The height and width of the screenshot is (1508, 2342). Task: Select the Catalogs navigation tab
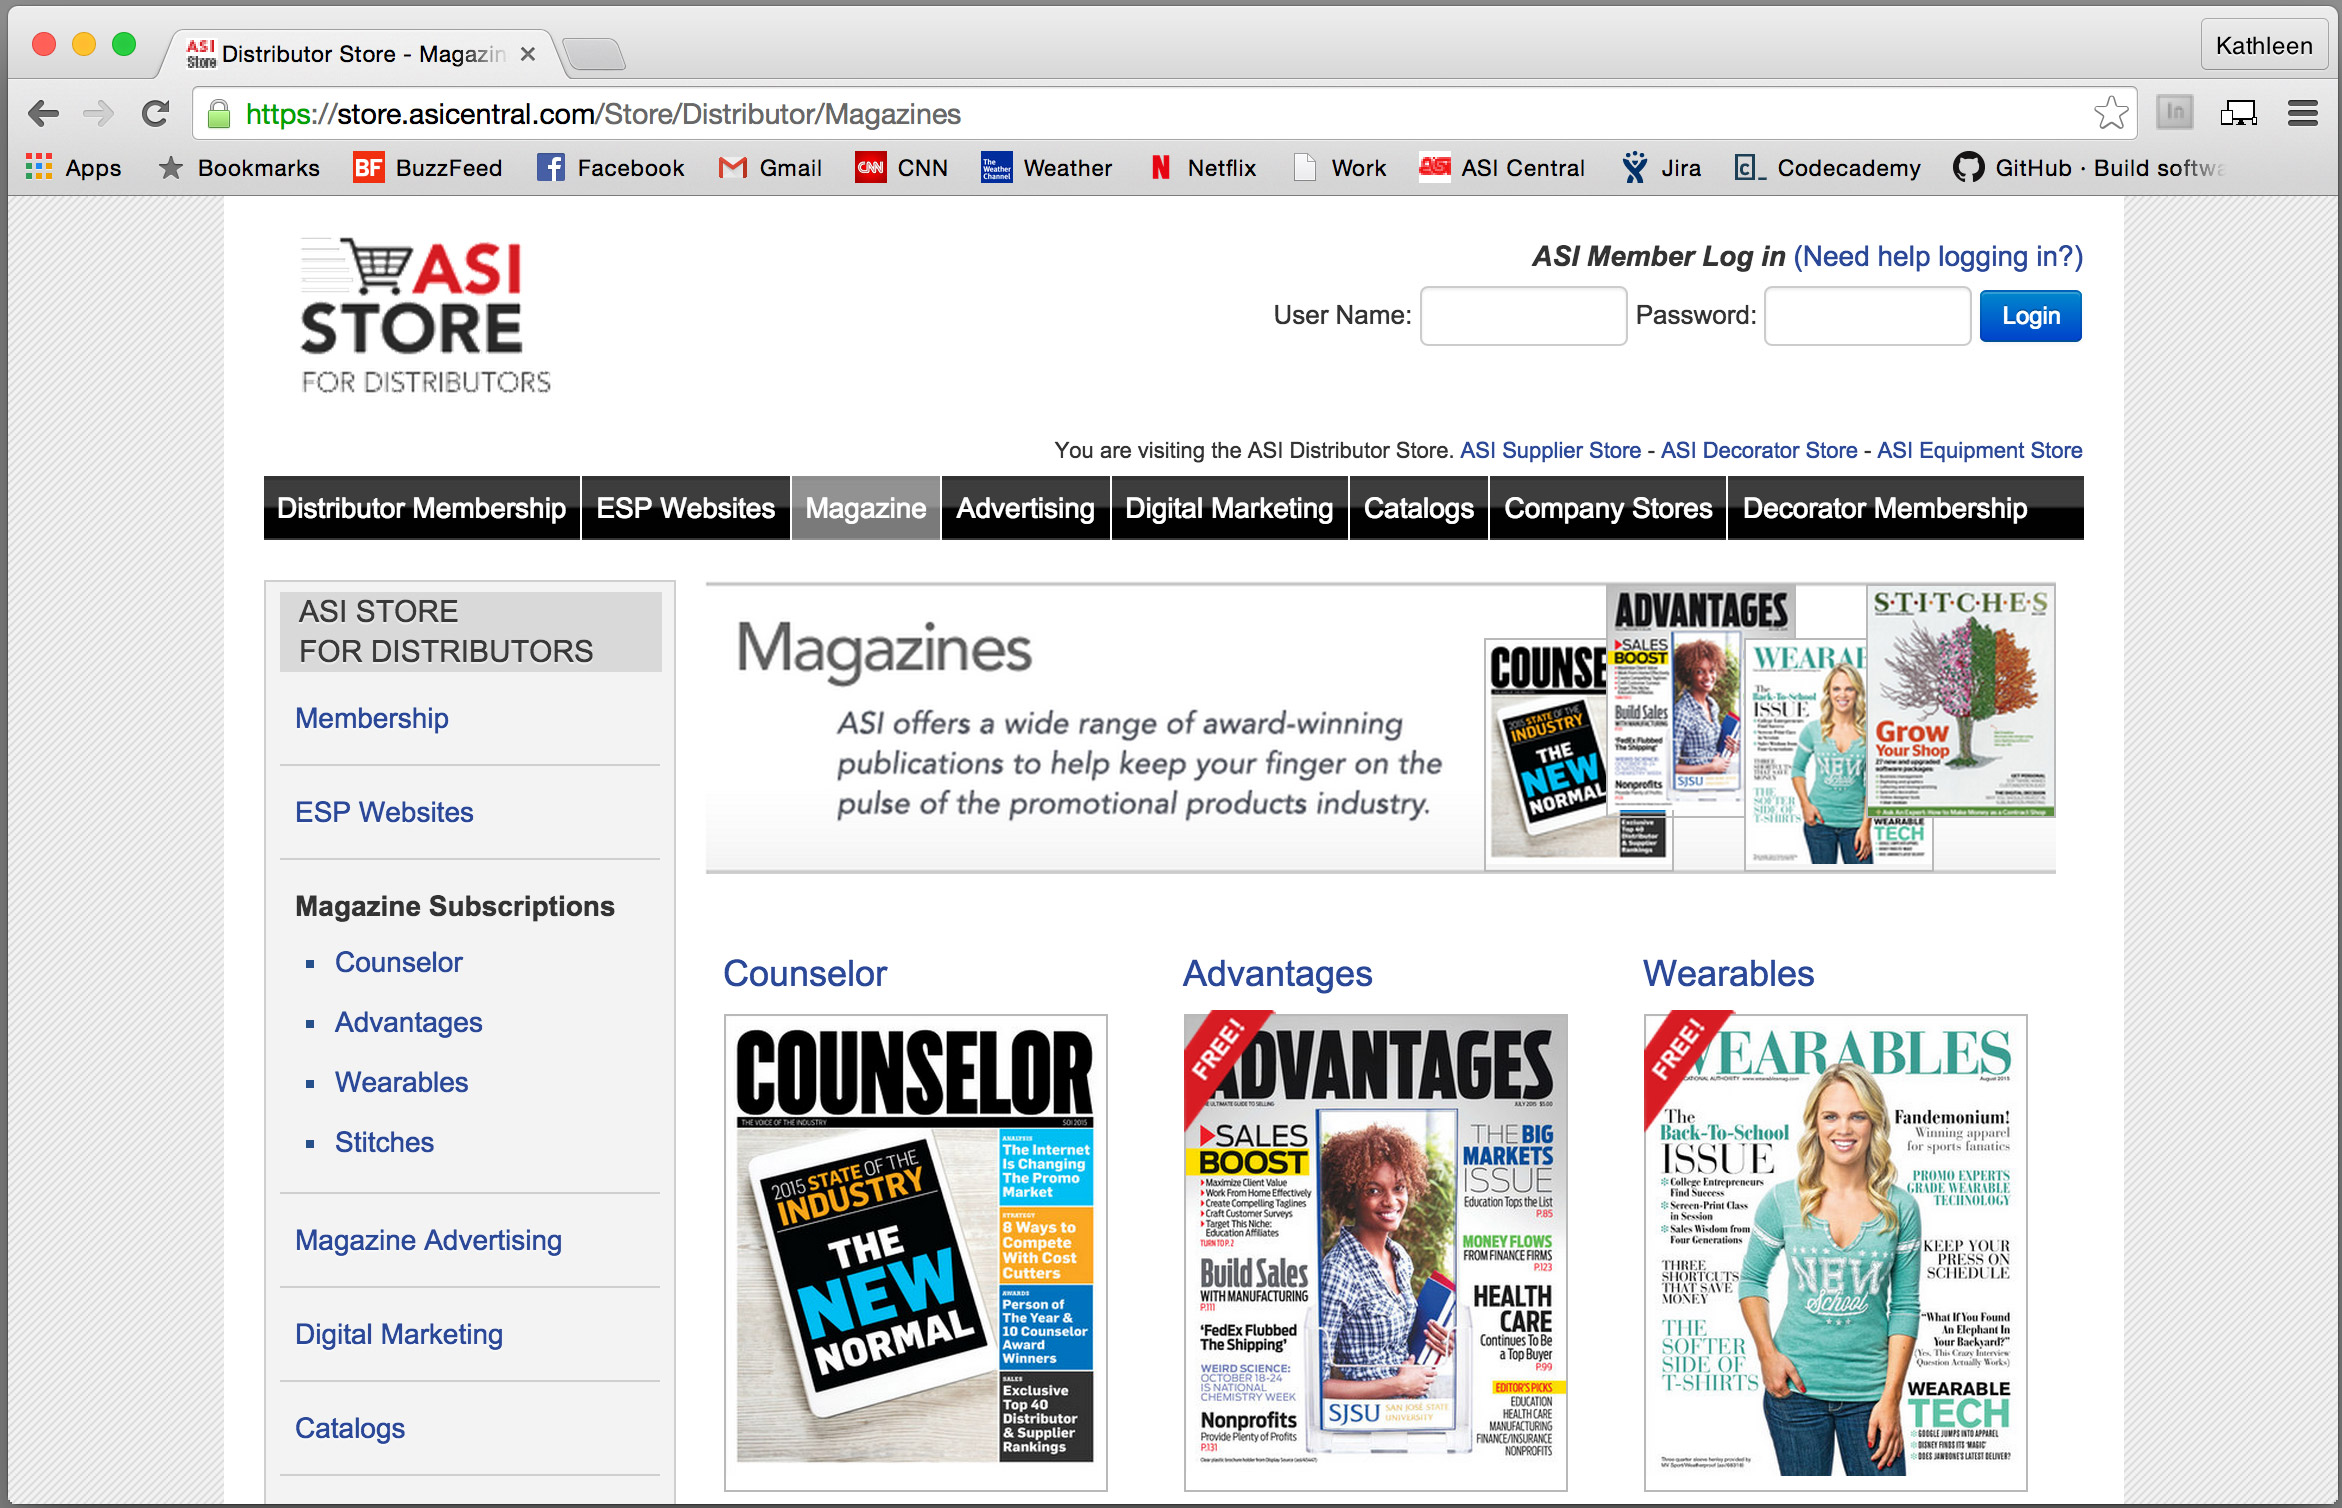coord(1418,508)
